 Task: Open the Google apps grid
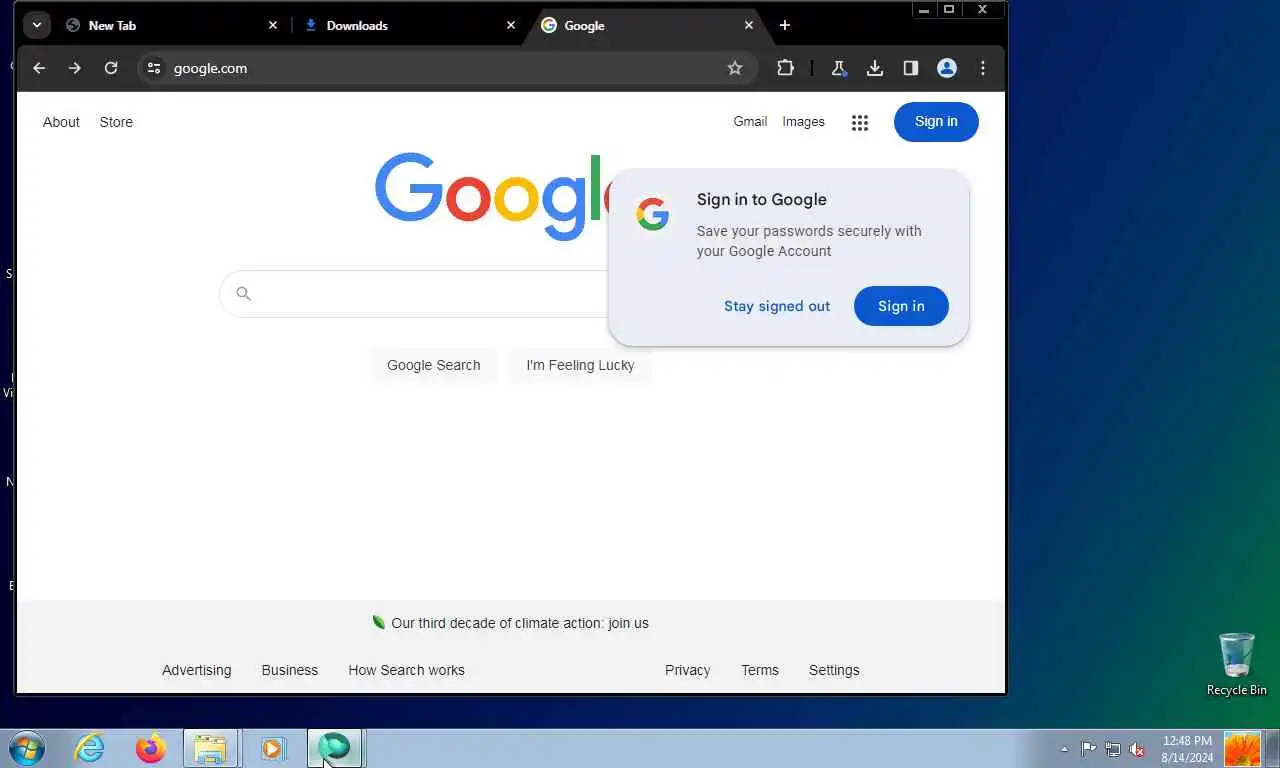(x=860, y=122)
